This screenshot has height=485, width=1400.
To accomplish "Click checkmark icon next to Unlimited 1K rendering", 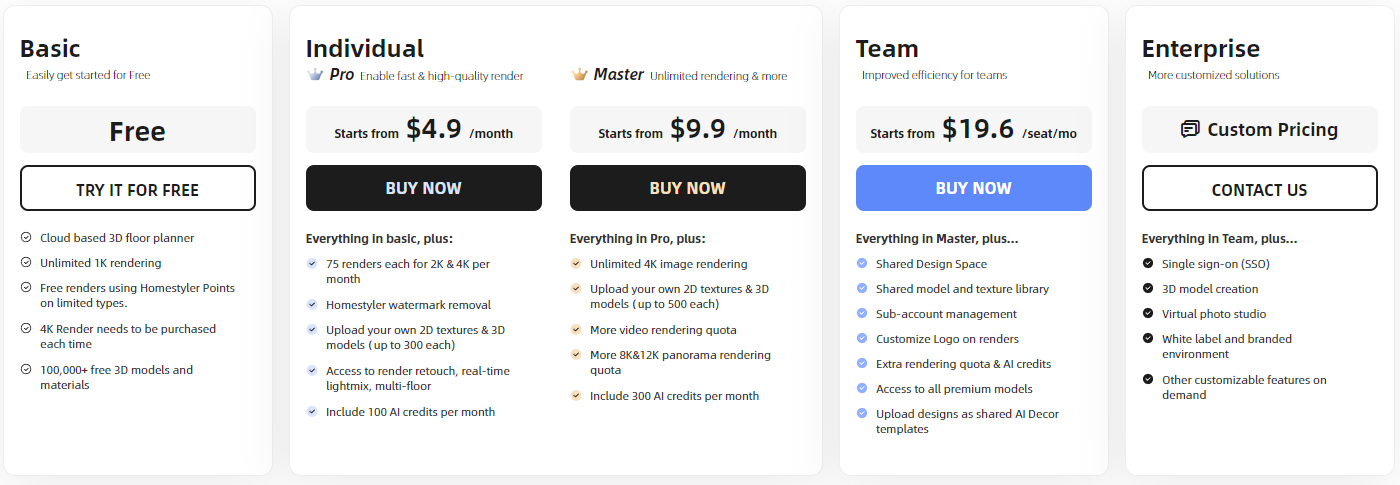I will (x=25, y=263).
